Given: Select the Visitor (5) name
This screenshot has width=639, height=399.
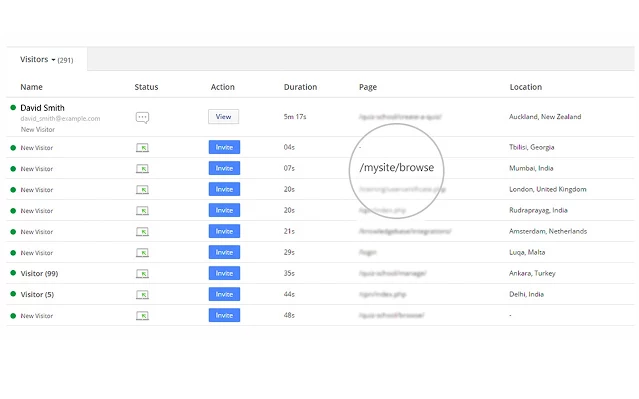Looking at the screenshot, I should pos(37,294).
